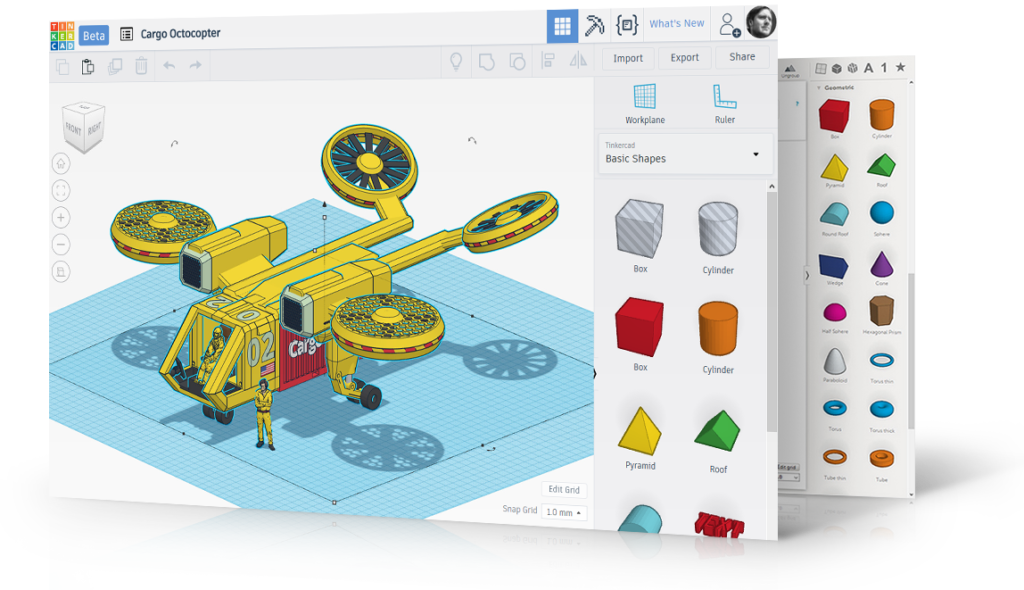The width and height of the screenshot is (1024, 590).
Task: Collapse the shapes panel with the side arrow
Action: coord(594,374)
